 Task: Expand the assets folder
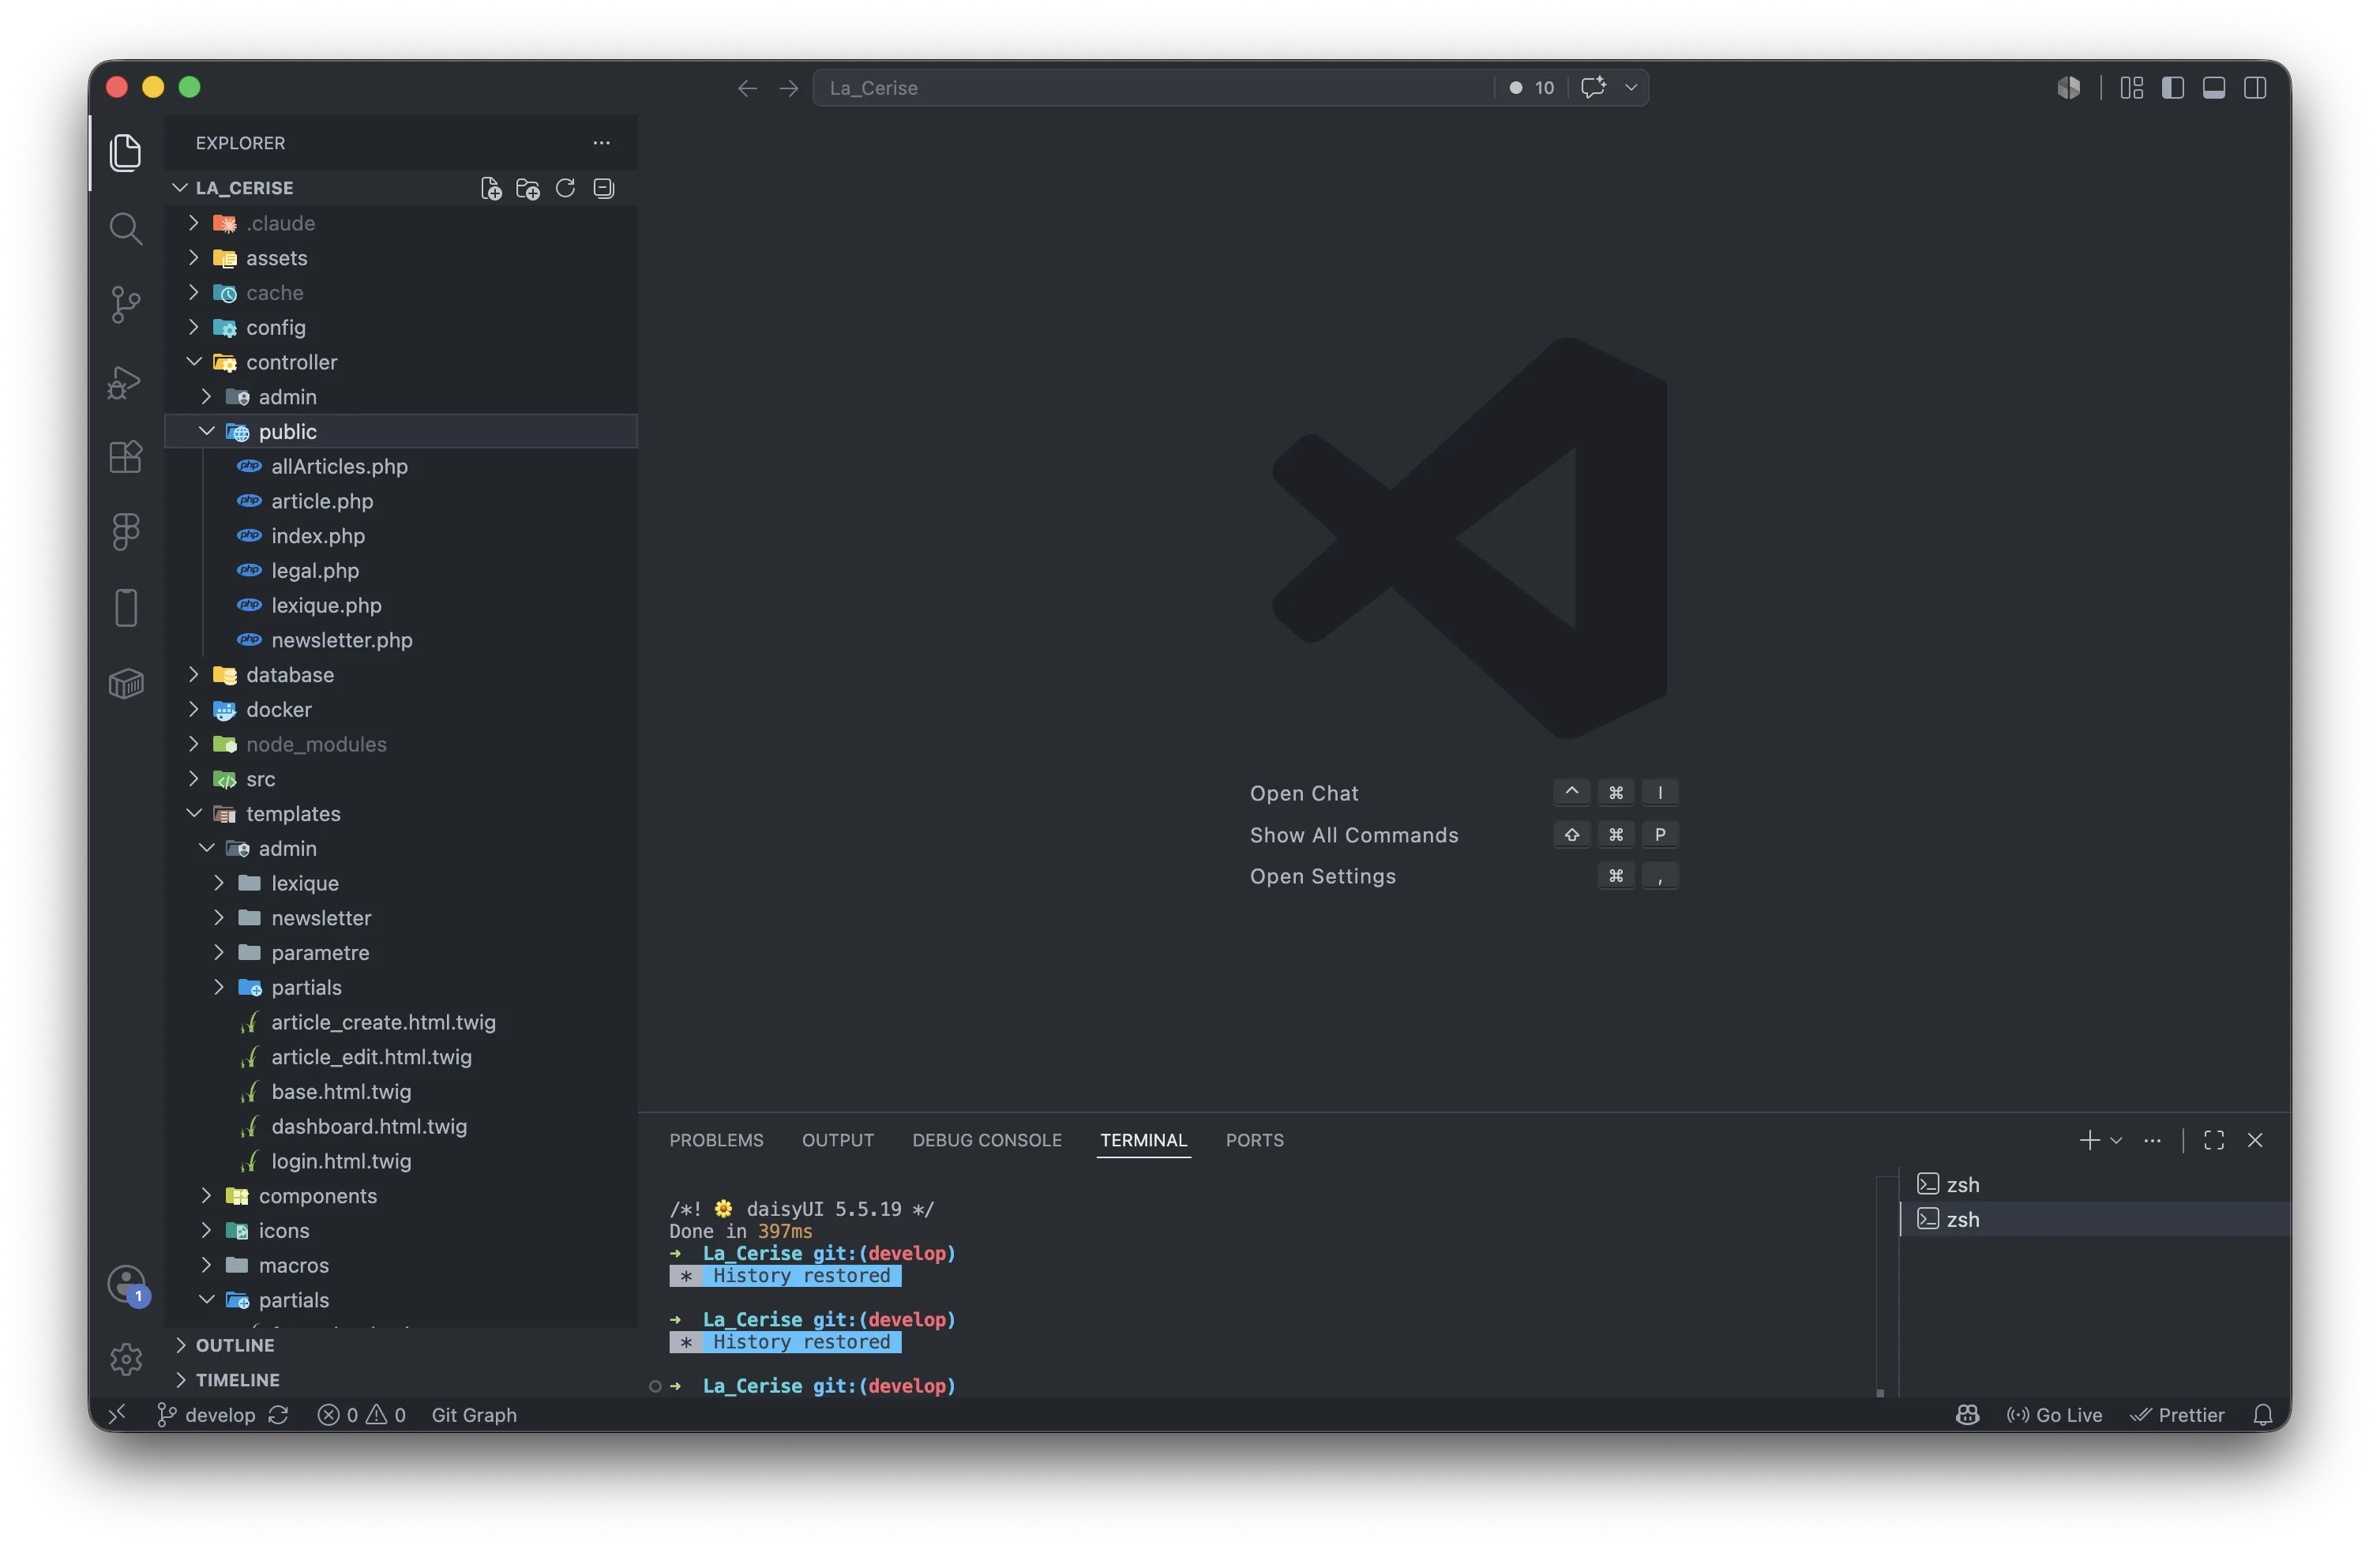click(400, 258)
